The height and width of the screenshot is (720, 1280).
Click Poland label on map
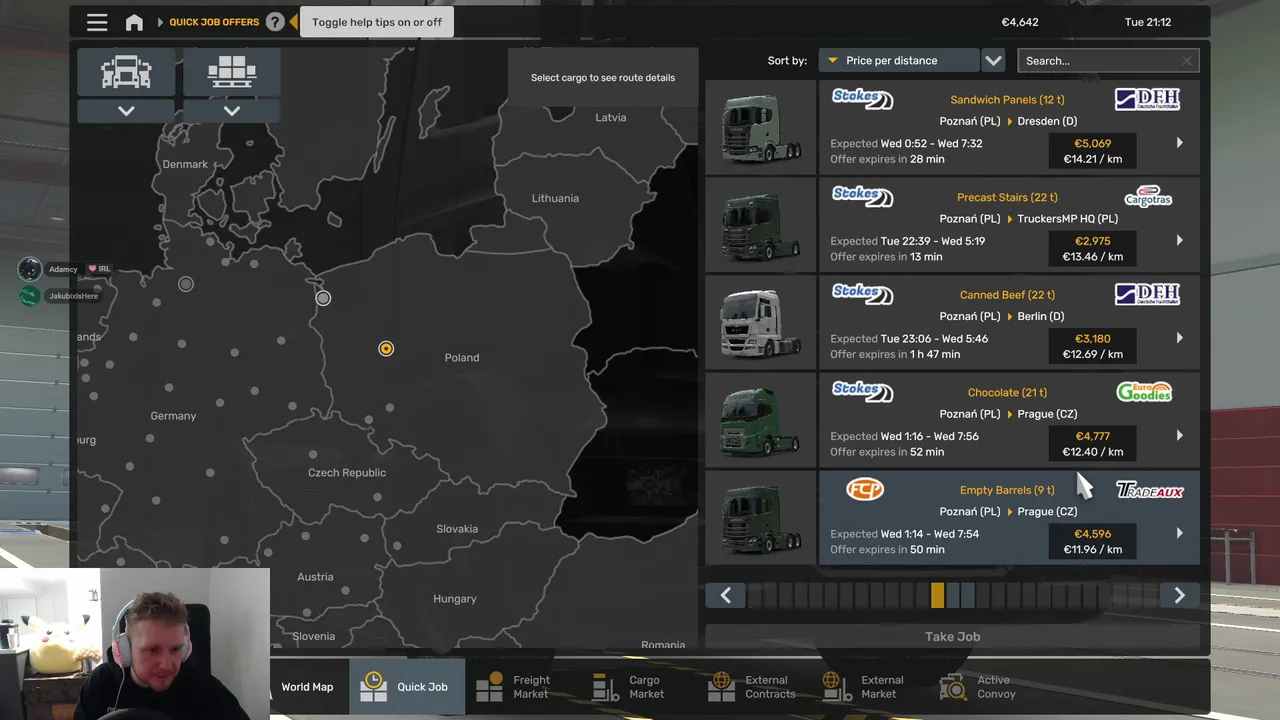[462, 358]
